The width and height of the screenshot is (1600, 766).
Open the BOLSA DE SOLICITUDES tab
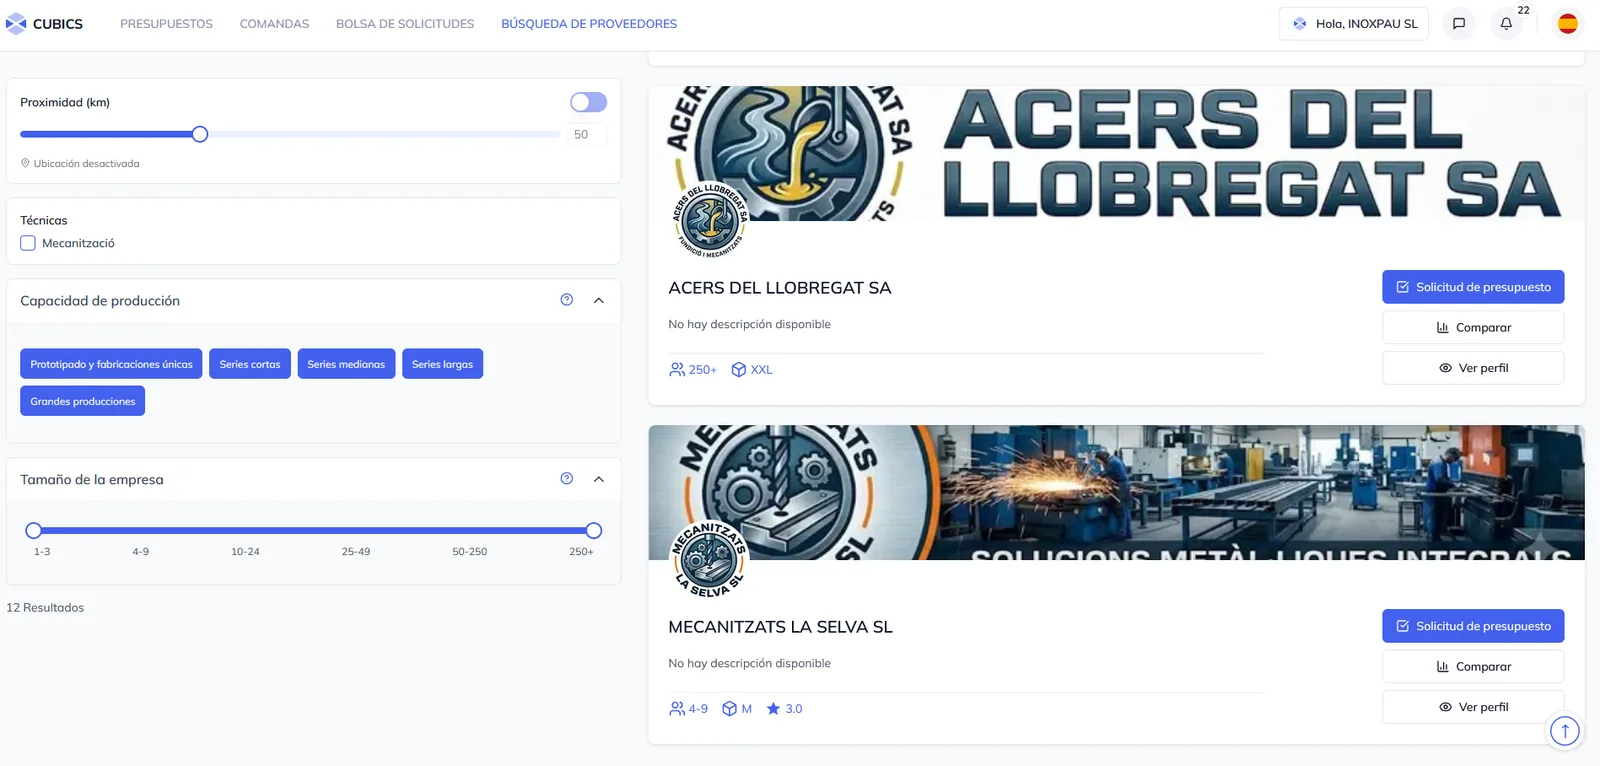[405, 23]
